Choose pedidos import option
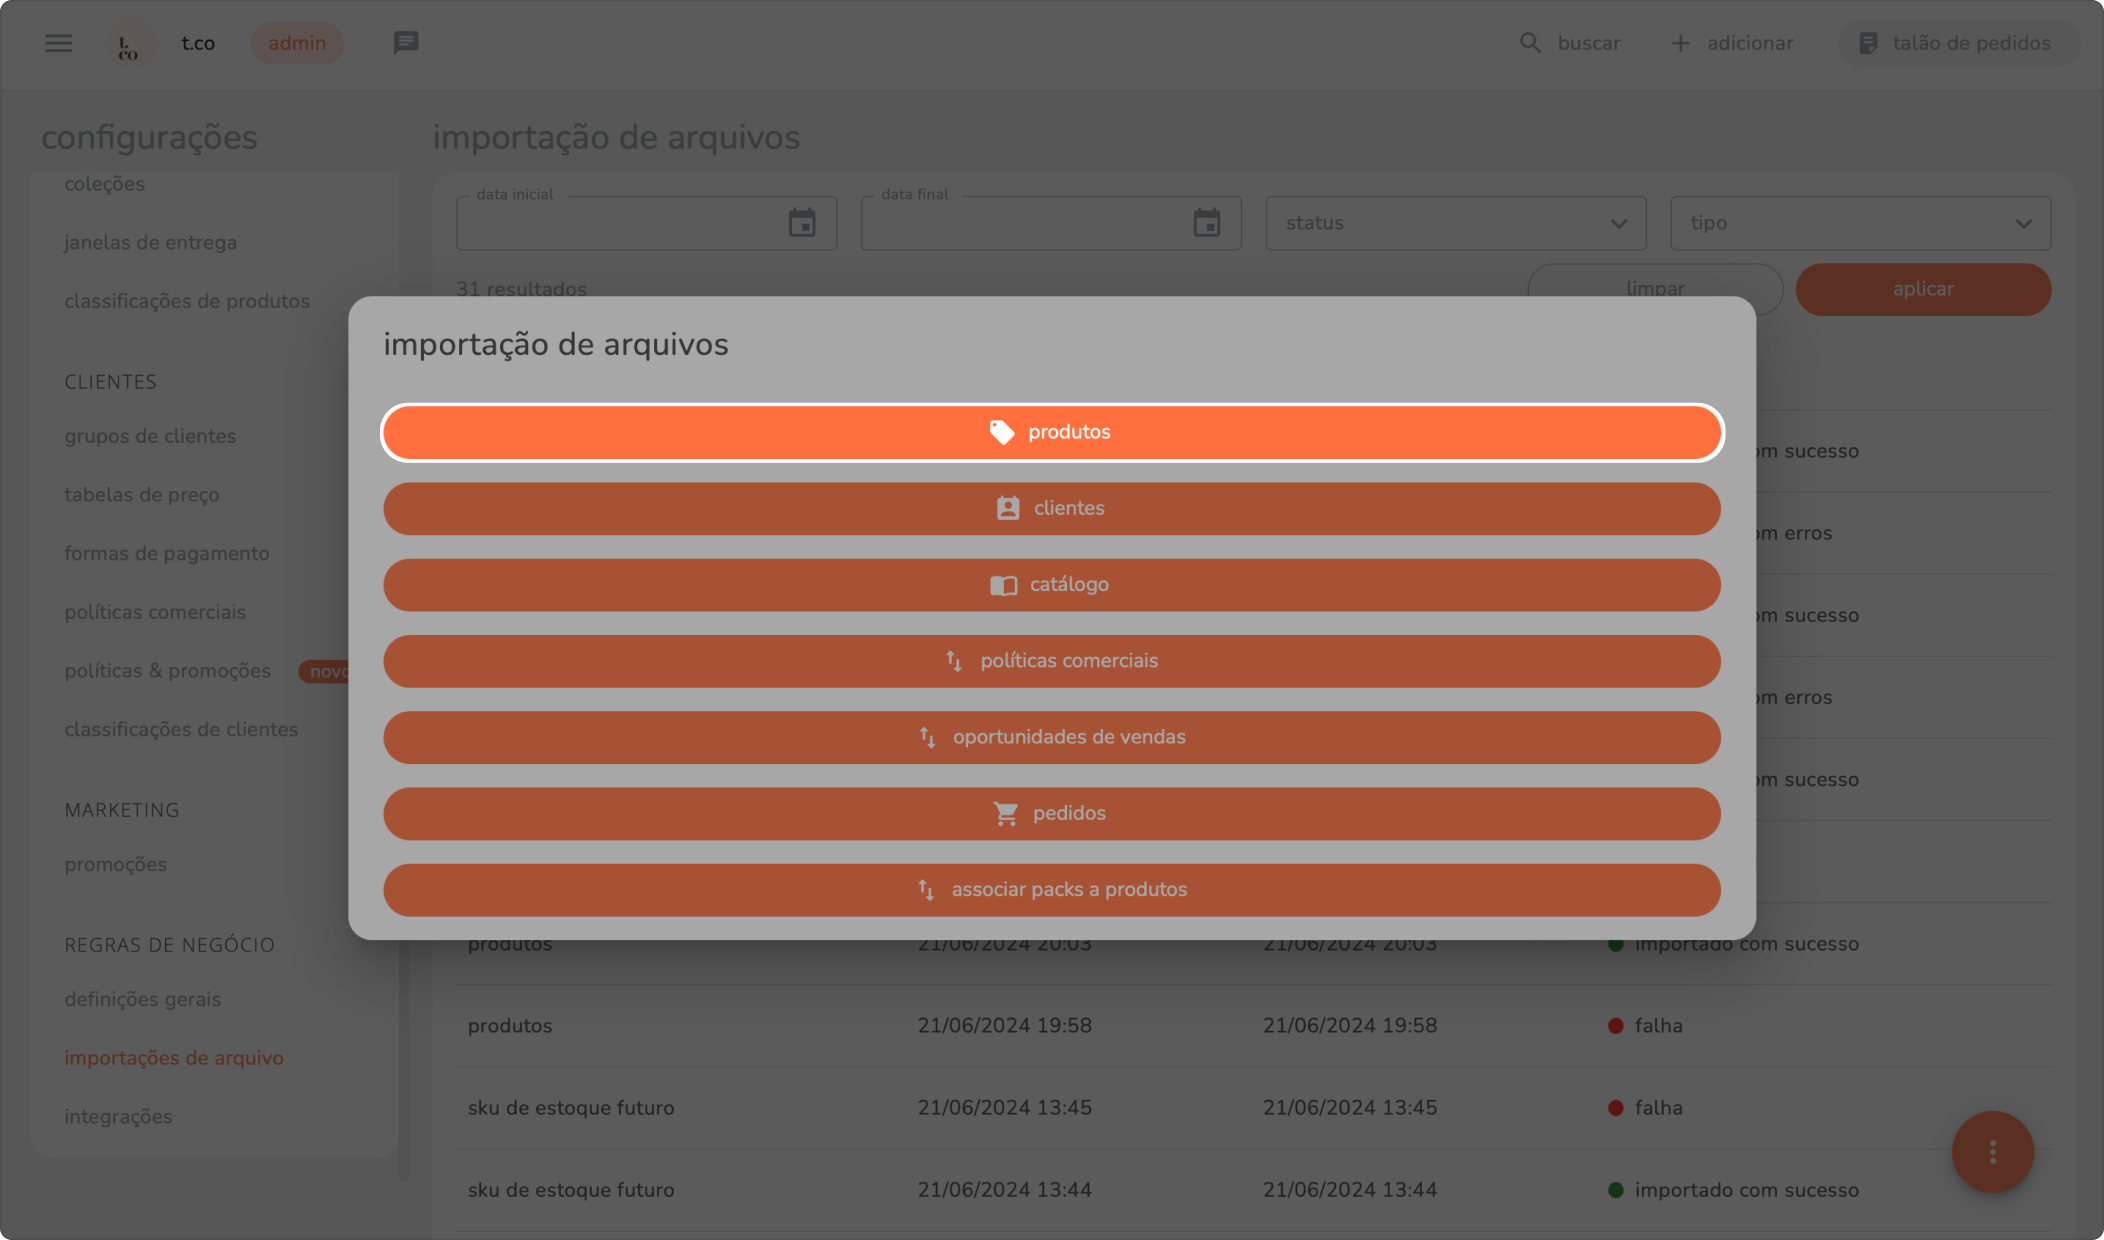 1051,813
